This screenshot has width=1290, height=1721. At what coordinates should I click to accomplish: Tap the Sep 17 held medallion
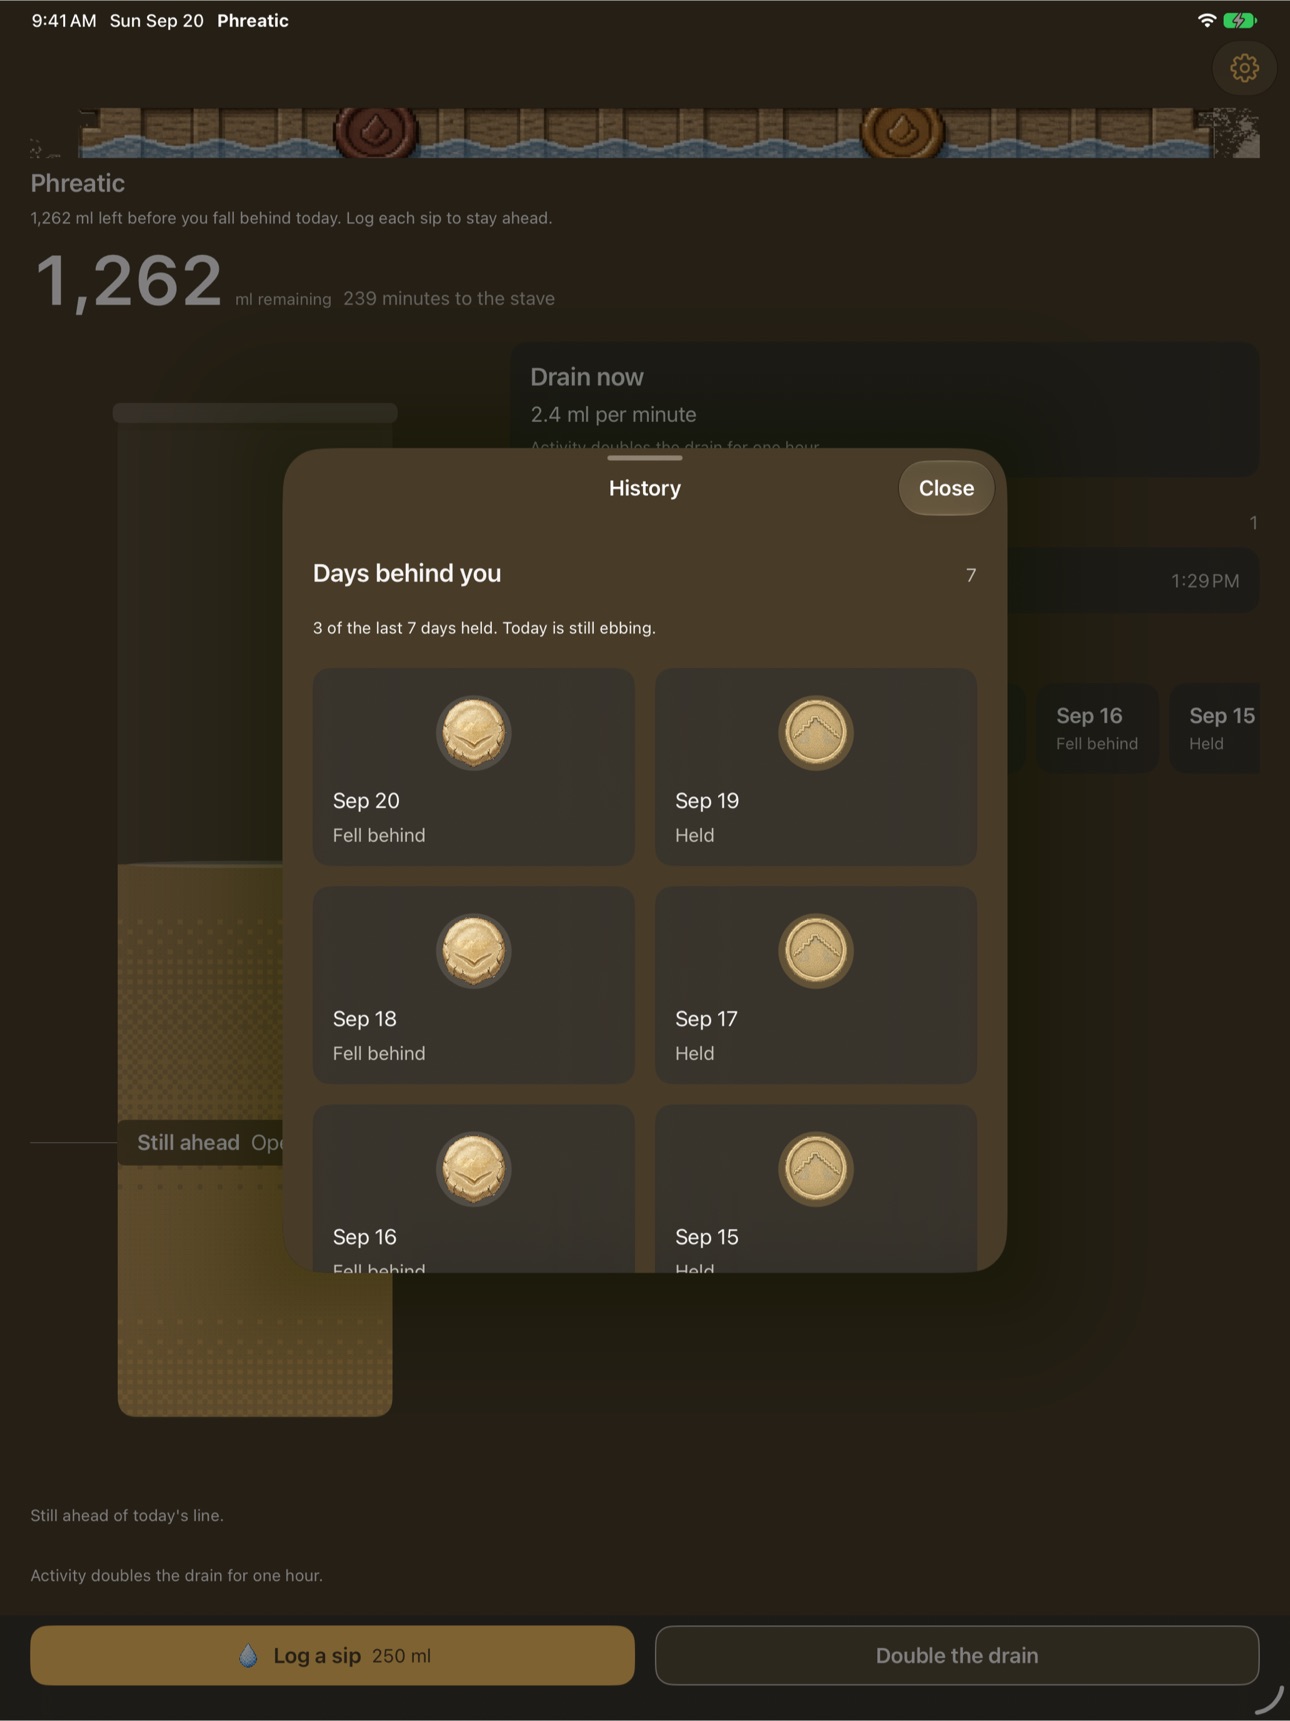(x=816, y=950)
